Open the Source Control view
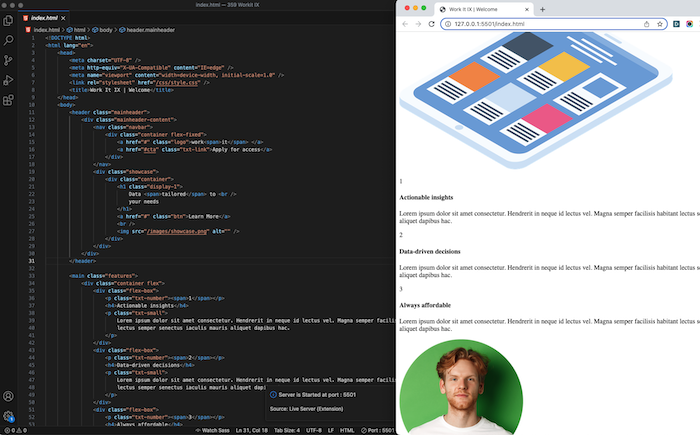Screen dimensions: 700x435 [x=8, y=60]
